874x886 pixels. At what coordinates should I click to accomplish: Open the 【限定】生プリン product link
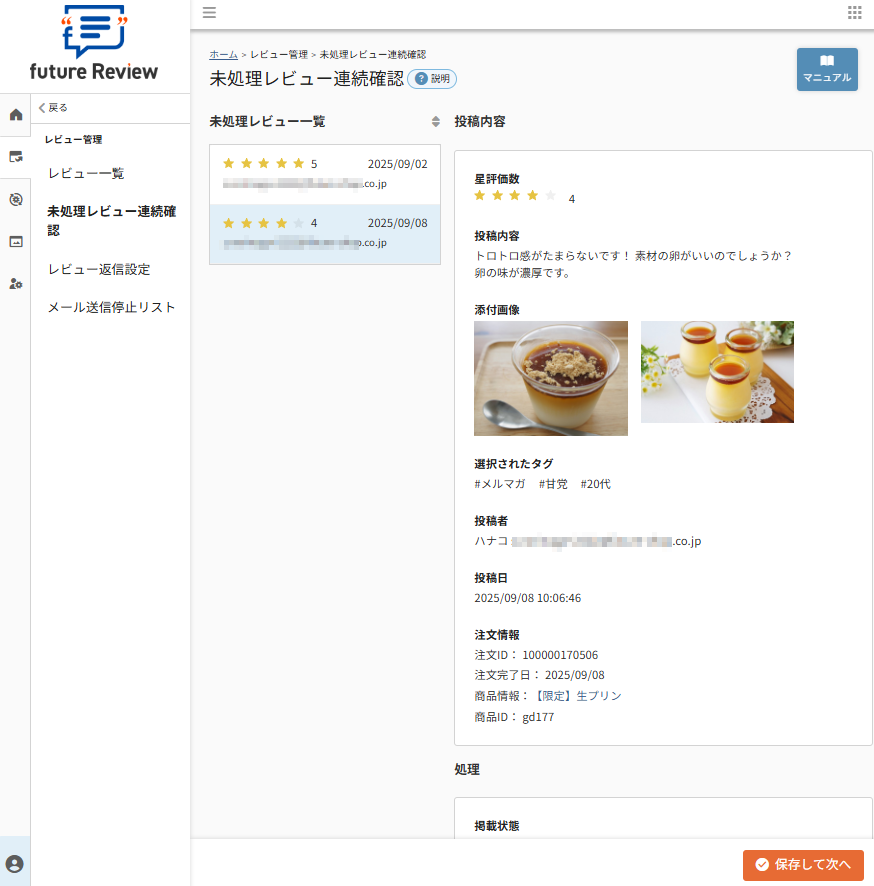(577, 695)
